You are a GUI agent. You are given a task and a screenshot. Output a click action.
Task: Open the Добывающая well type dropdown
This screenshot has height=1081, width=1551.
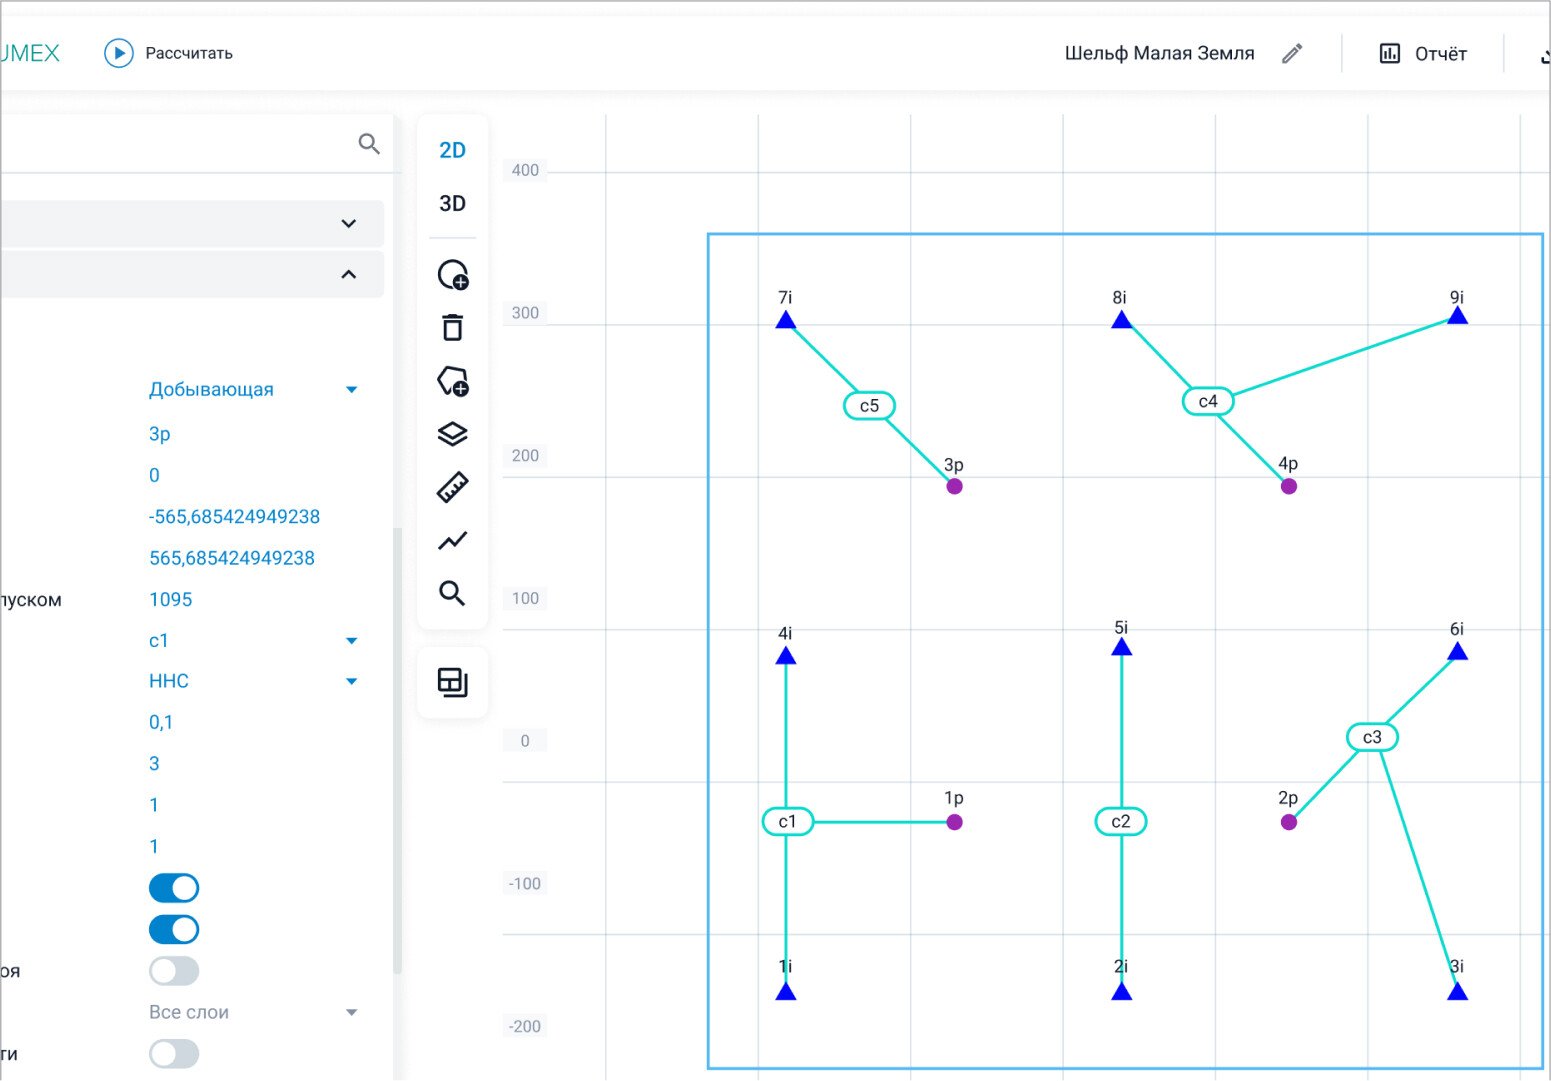click(x=252, y=390)
